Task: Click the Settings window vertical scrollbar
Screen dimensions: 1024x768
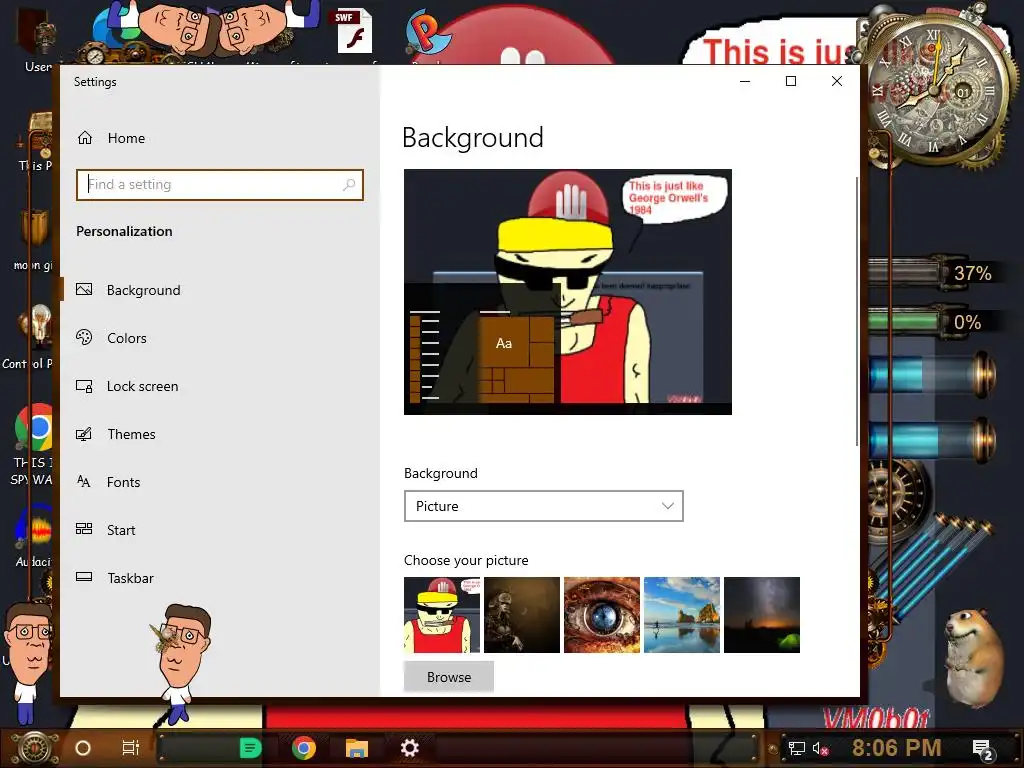Action: [x=856, y=311]
